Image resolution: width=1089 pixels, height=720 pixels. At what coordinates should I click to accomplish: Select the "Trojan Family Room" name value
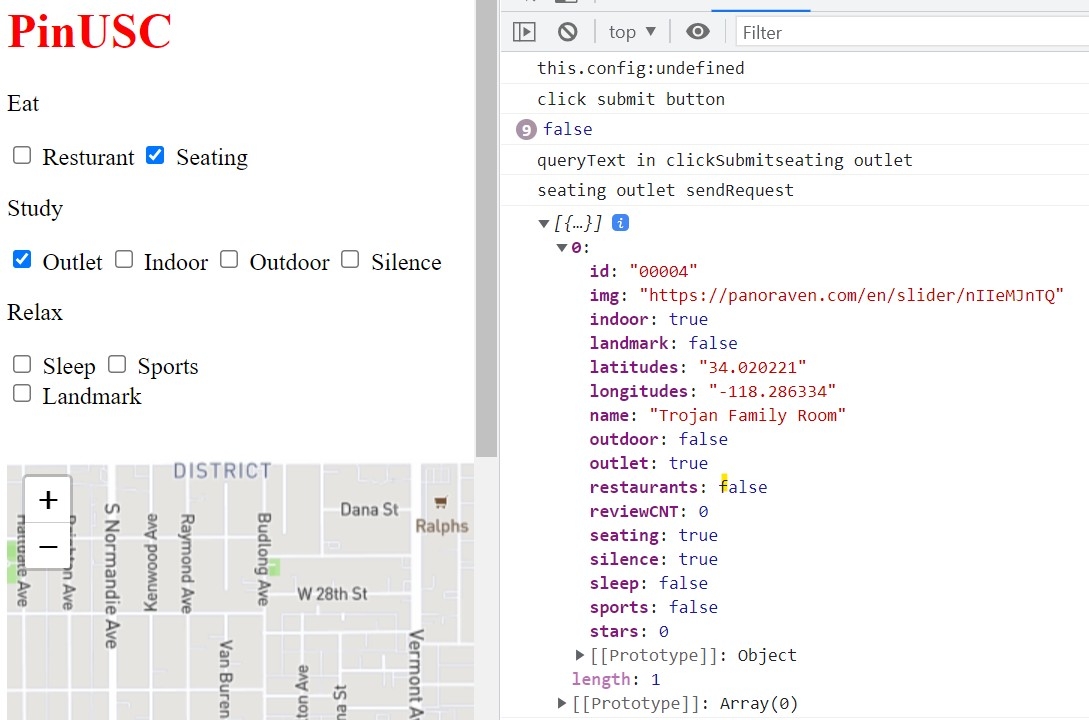click(x=747, y=415)
